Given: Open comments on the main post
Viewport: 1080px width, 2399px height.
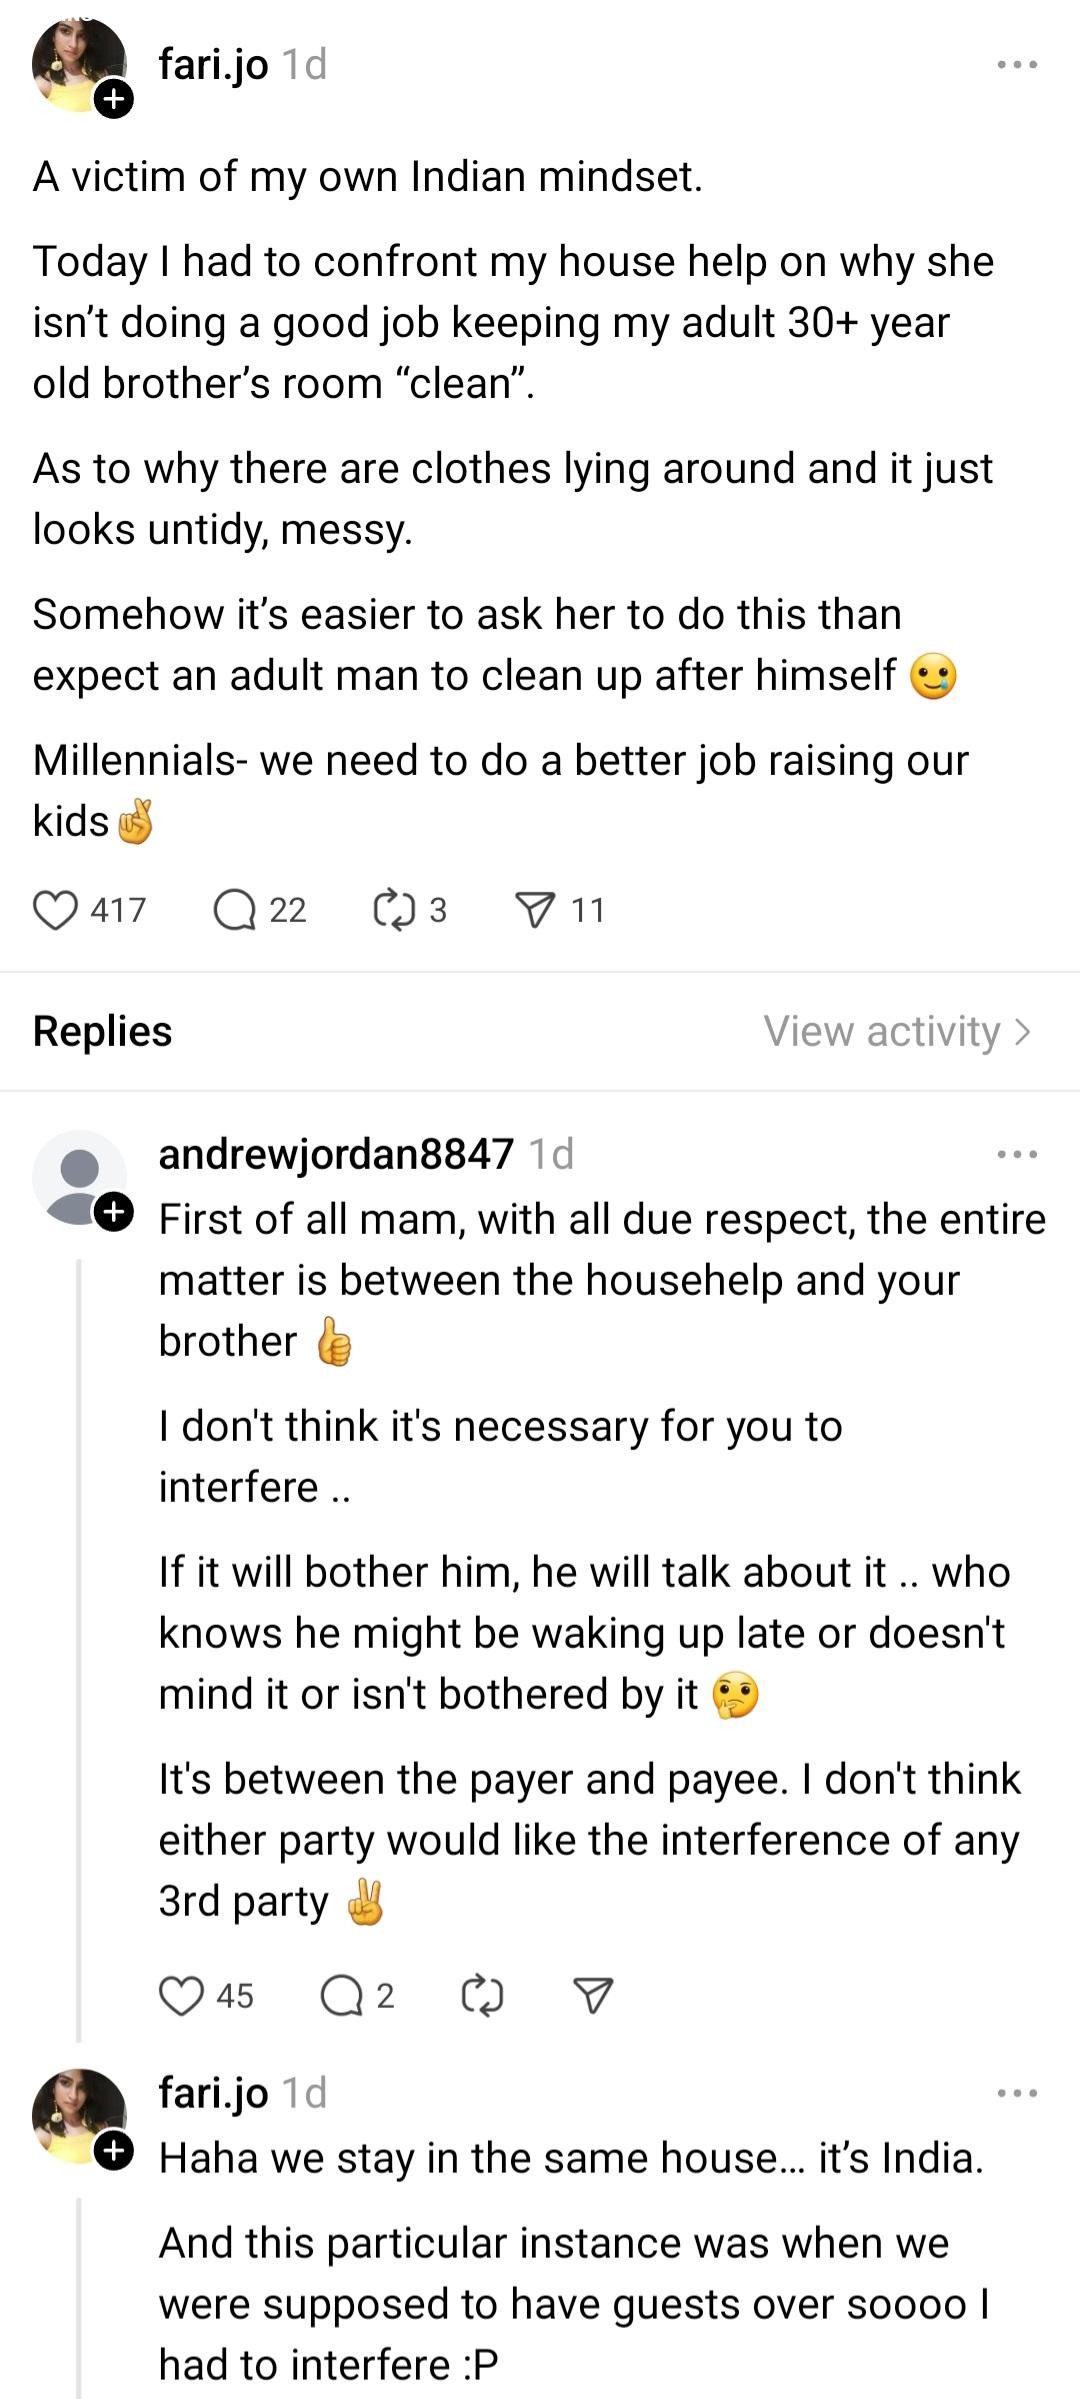Looking at the screenshot, I should click(x=235, y=910).
